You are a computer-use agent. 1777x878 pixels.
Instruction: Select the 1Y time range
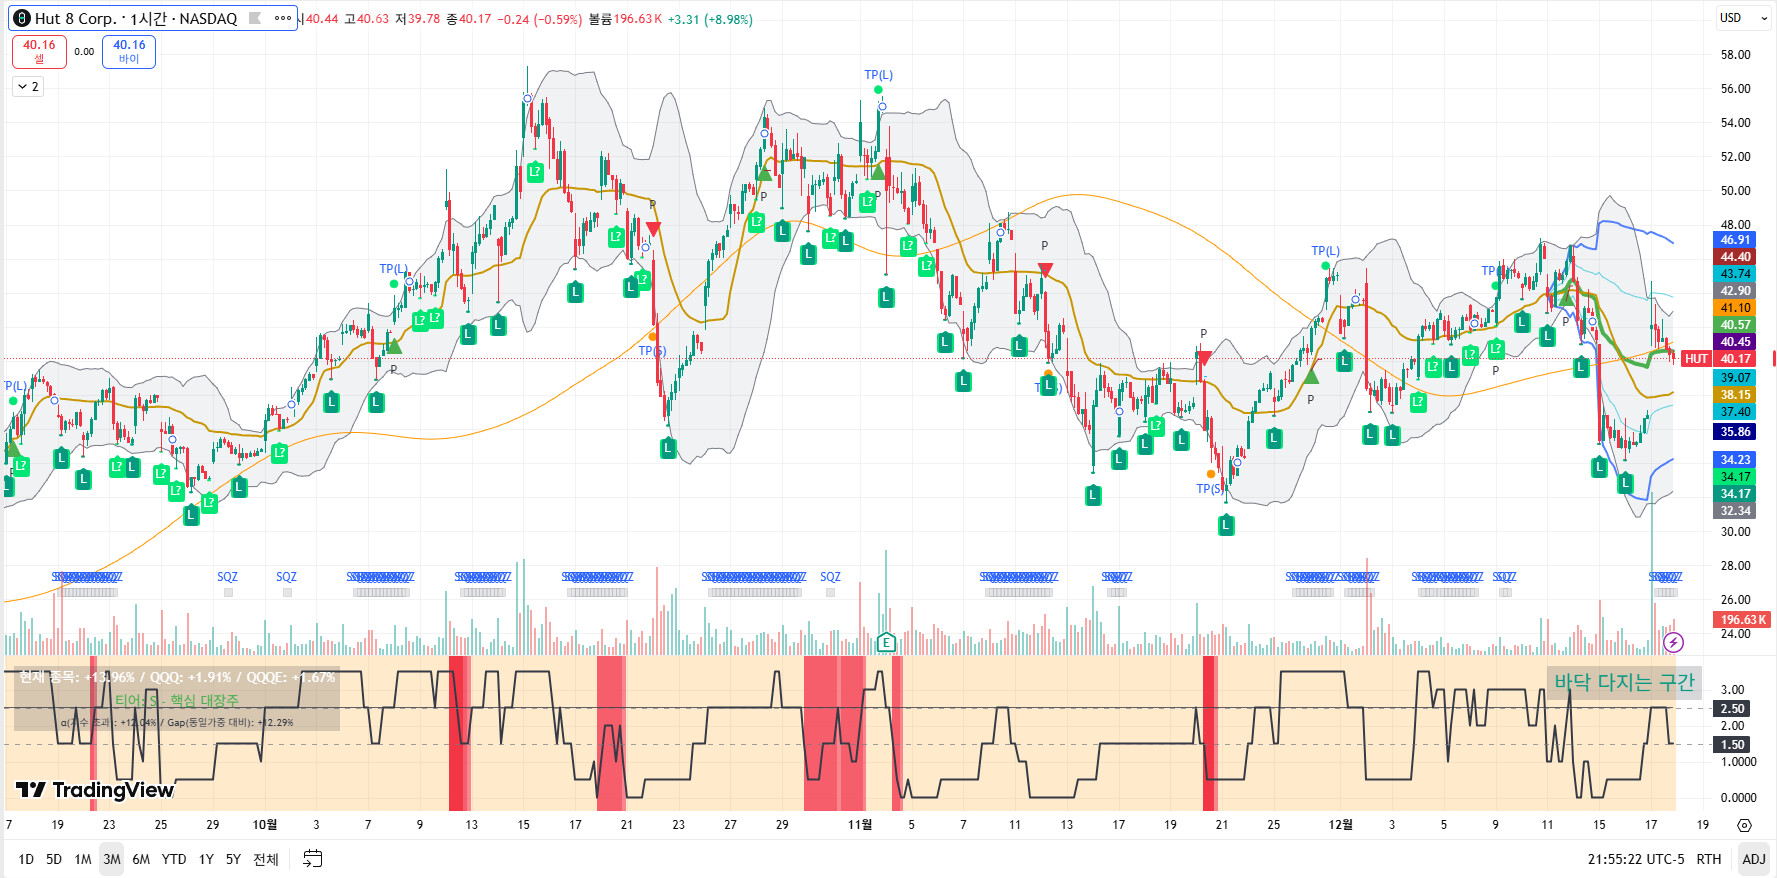[x=206, y=859]
